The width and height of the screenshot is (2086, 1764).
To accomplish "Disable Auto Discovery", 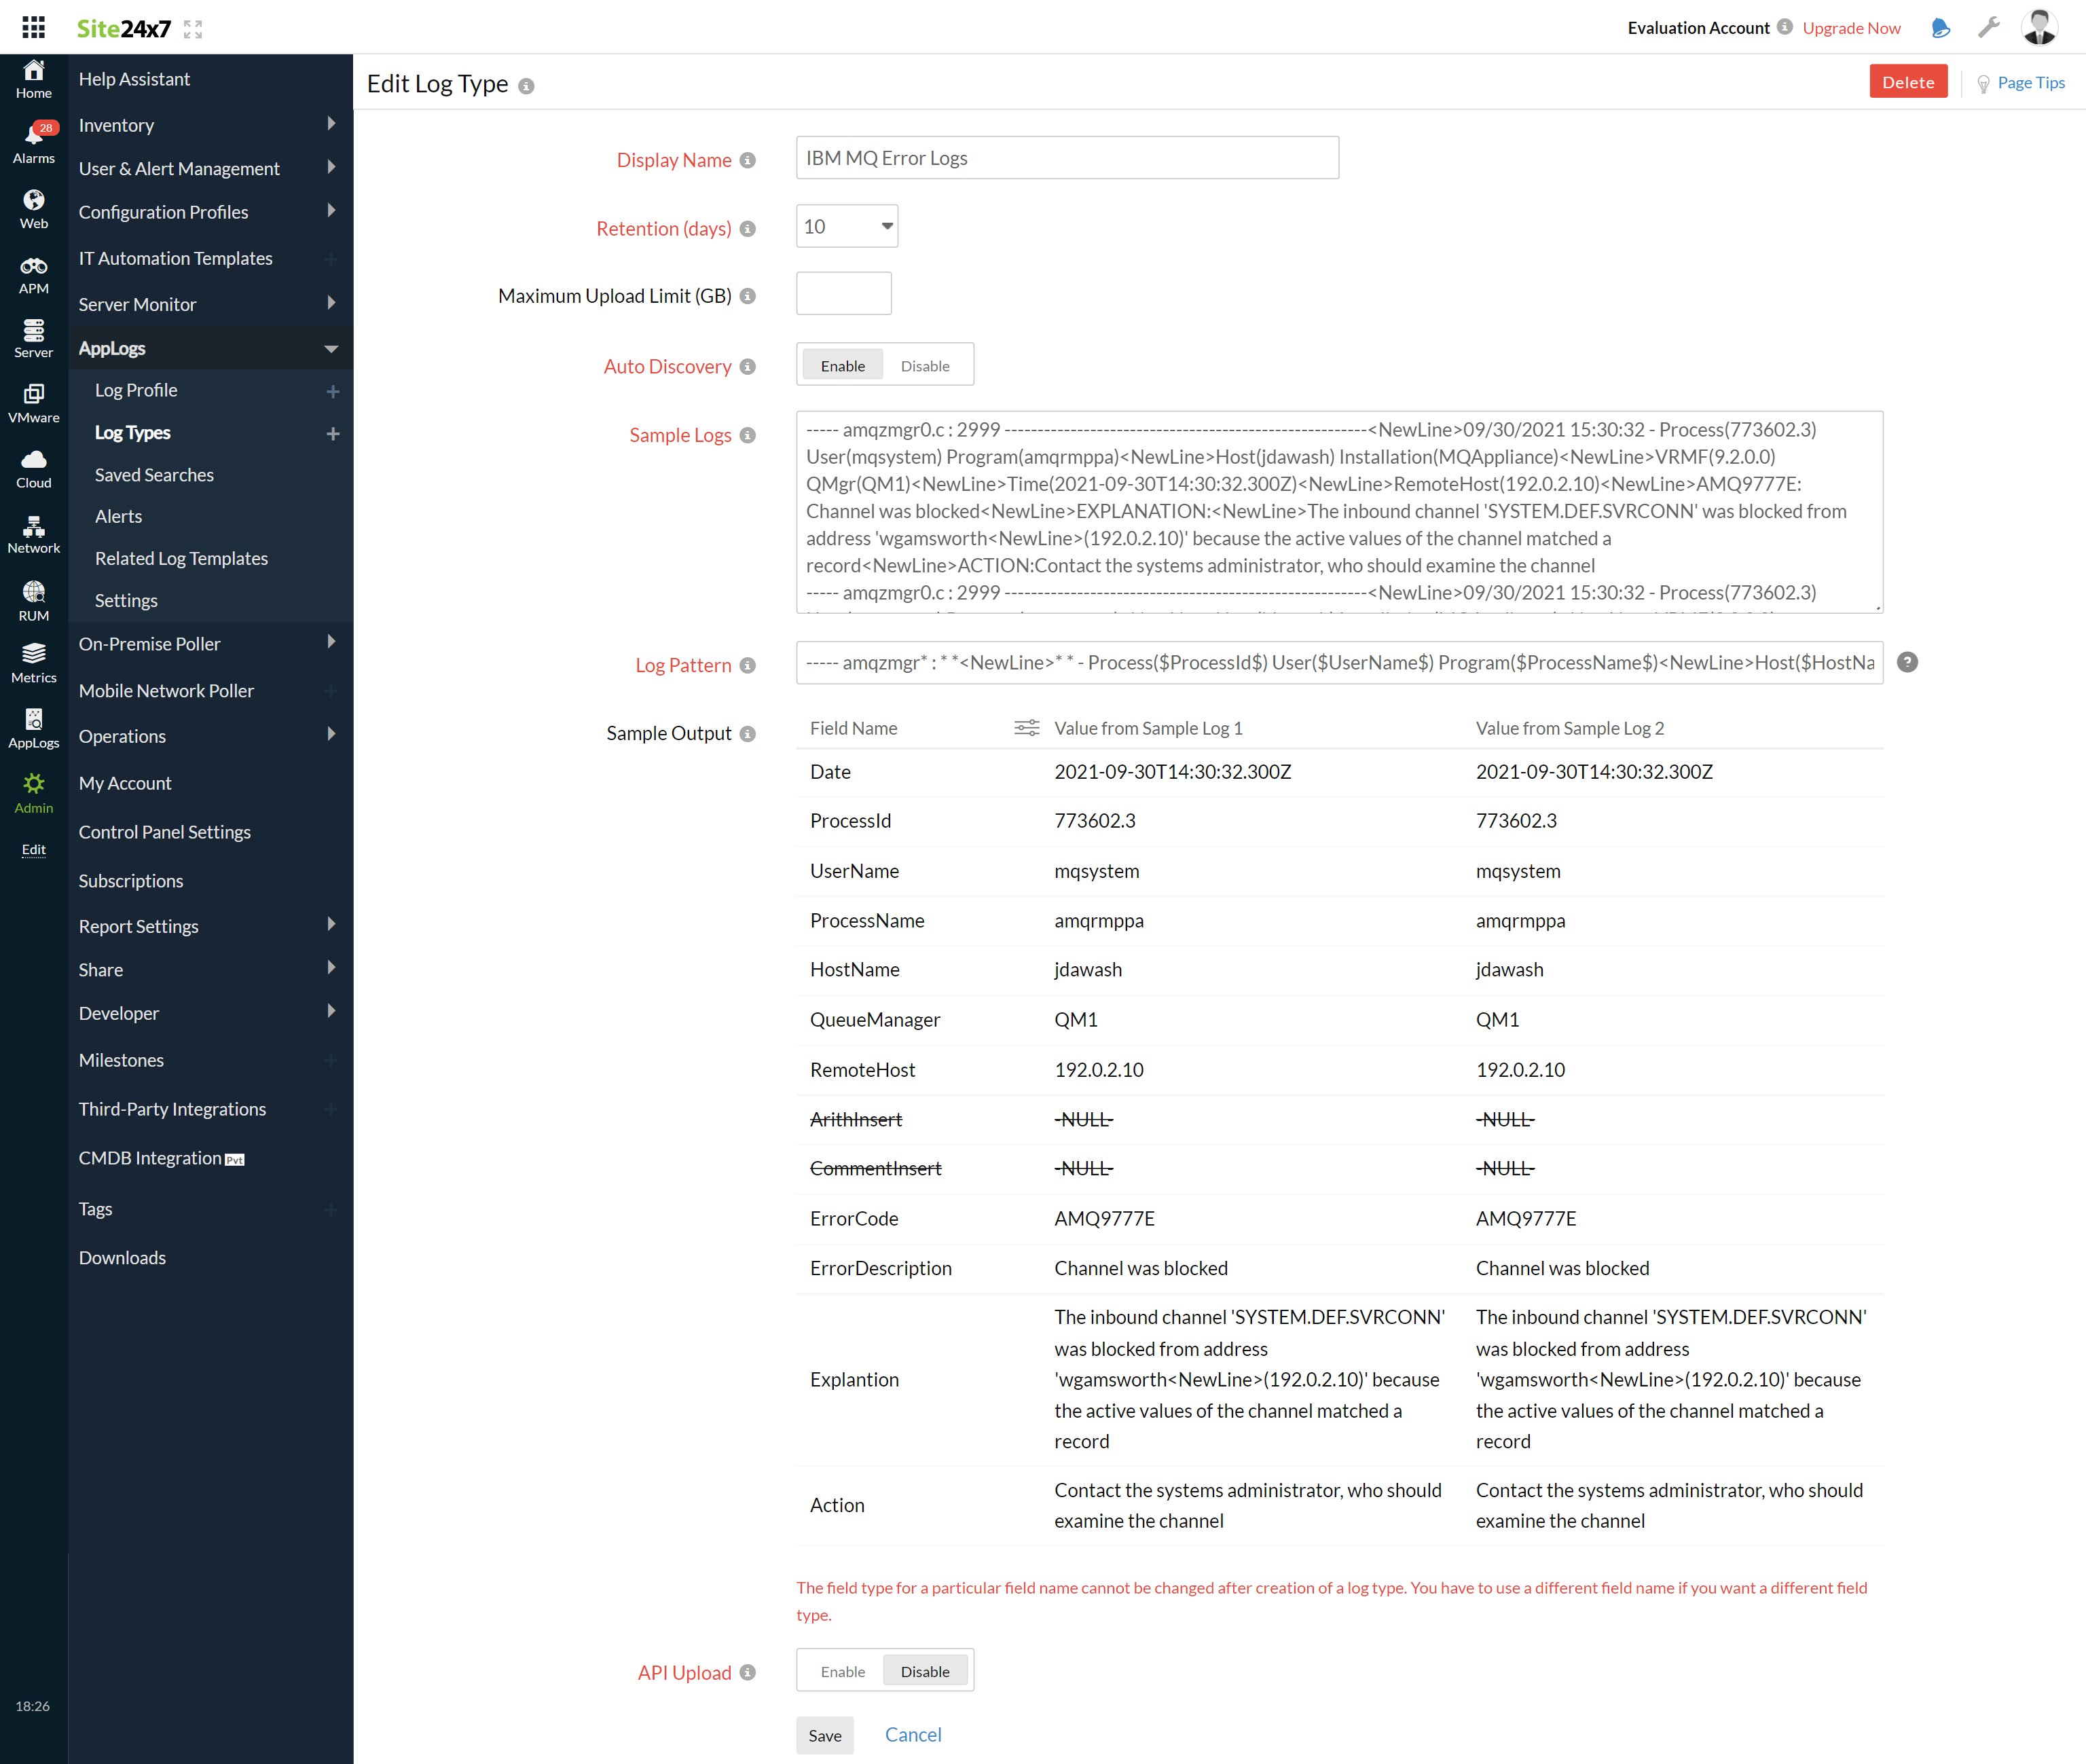I will tap(925, 365).
